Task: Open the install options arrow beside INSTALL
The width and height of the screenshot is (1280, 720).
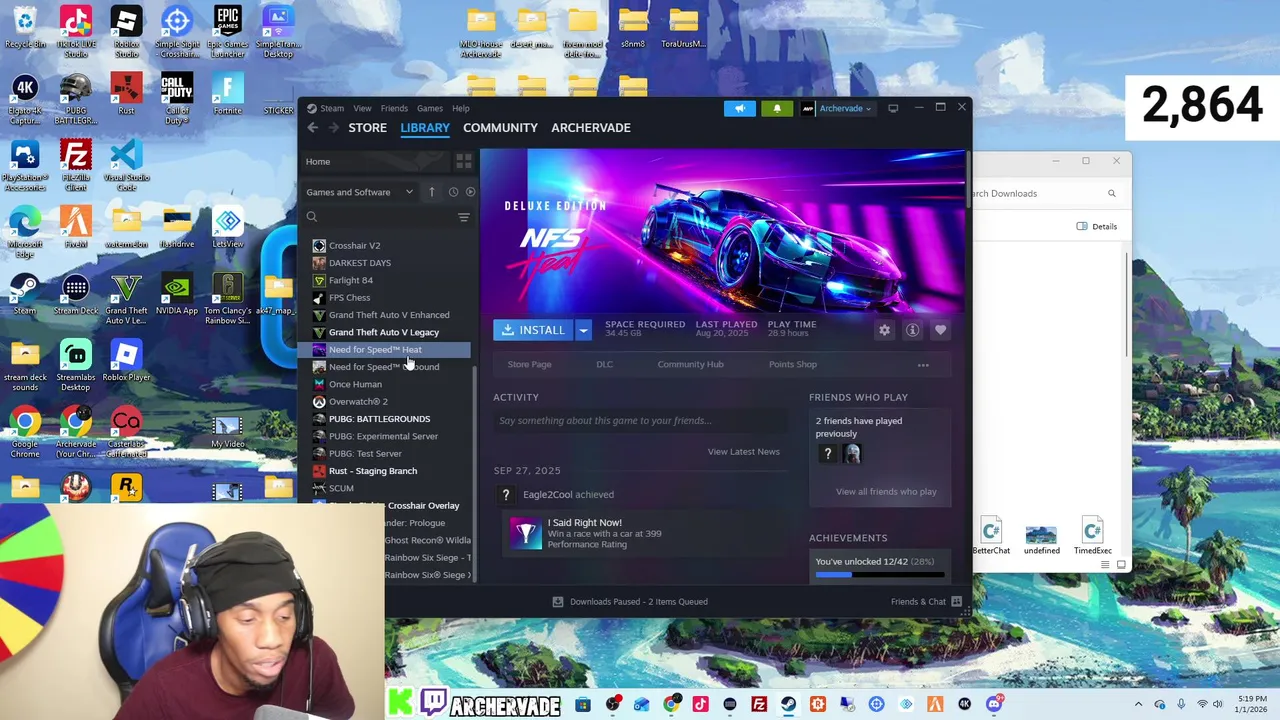Action: pos(583,330)
